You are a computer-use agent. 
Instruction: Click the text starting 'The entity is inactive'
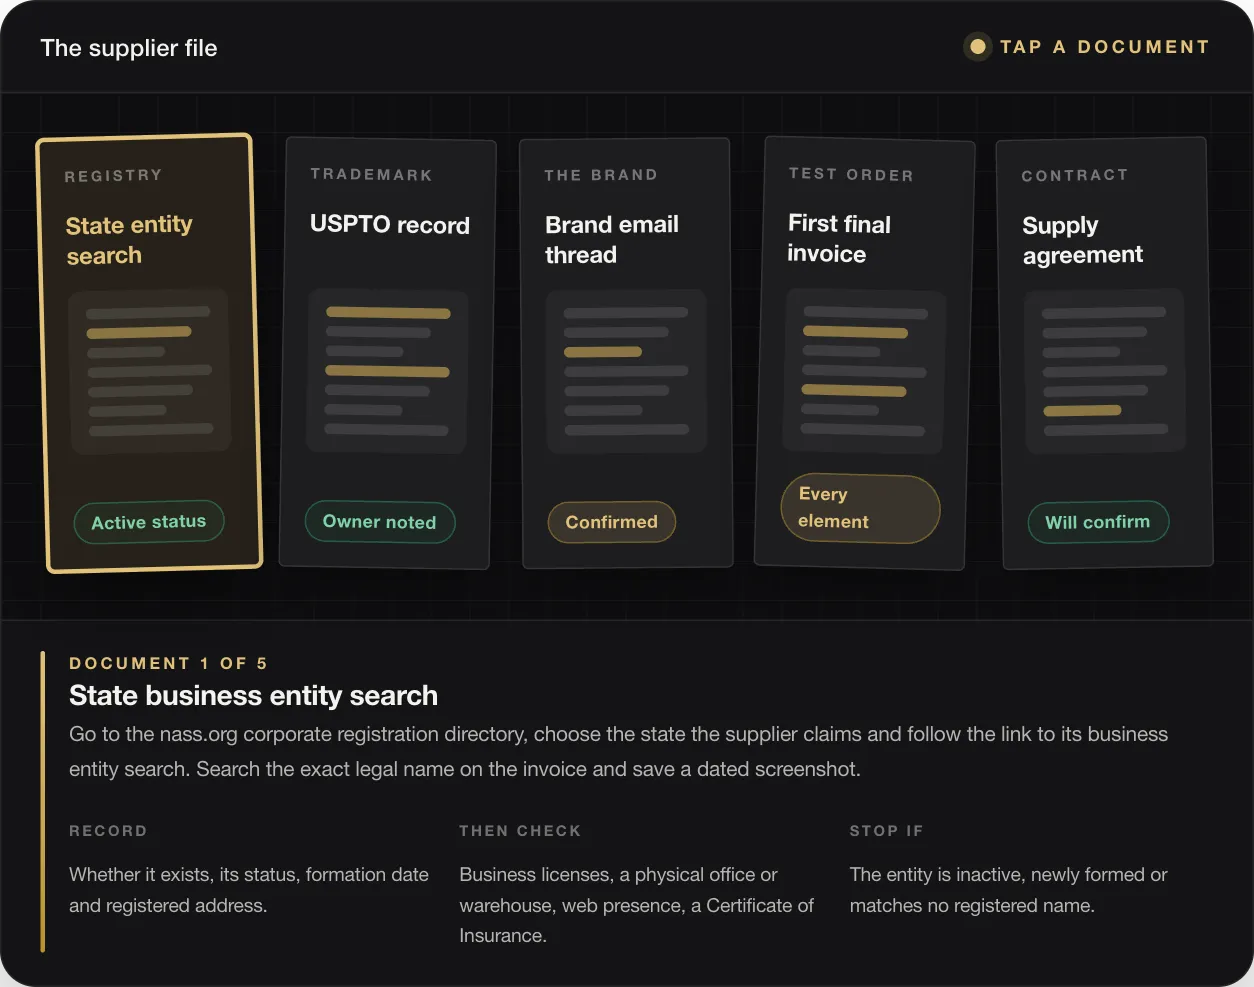(x=1008, y=890)
